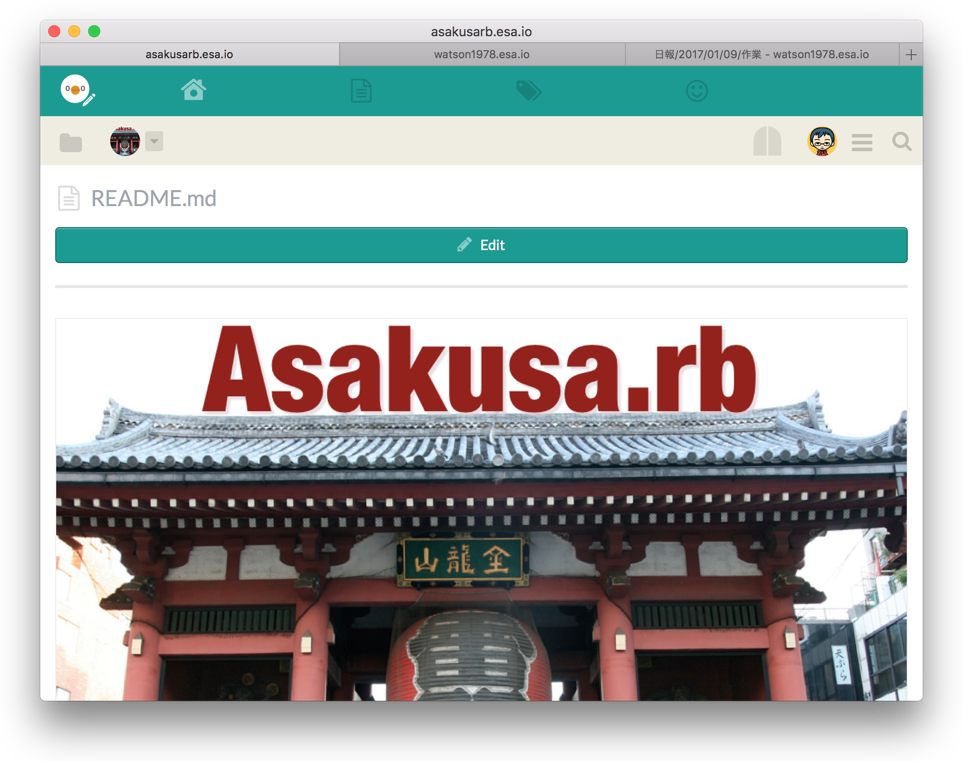
Task: Click the yellow minimize window button
Action: tap(74, 31)
